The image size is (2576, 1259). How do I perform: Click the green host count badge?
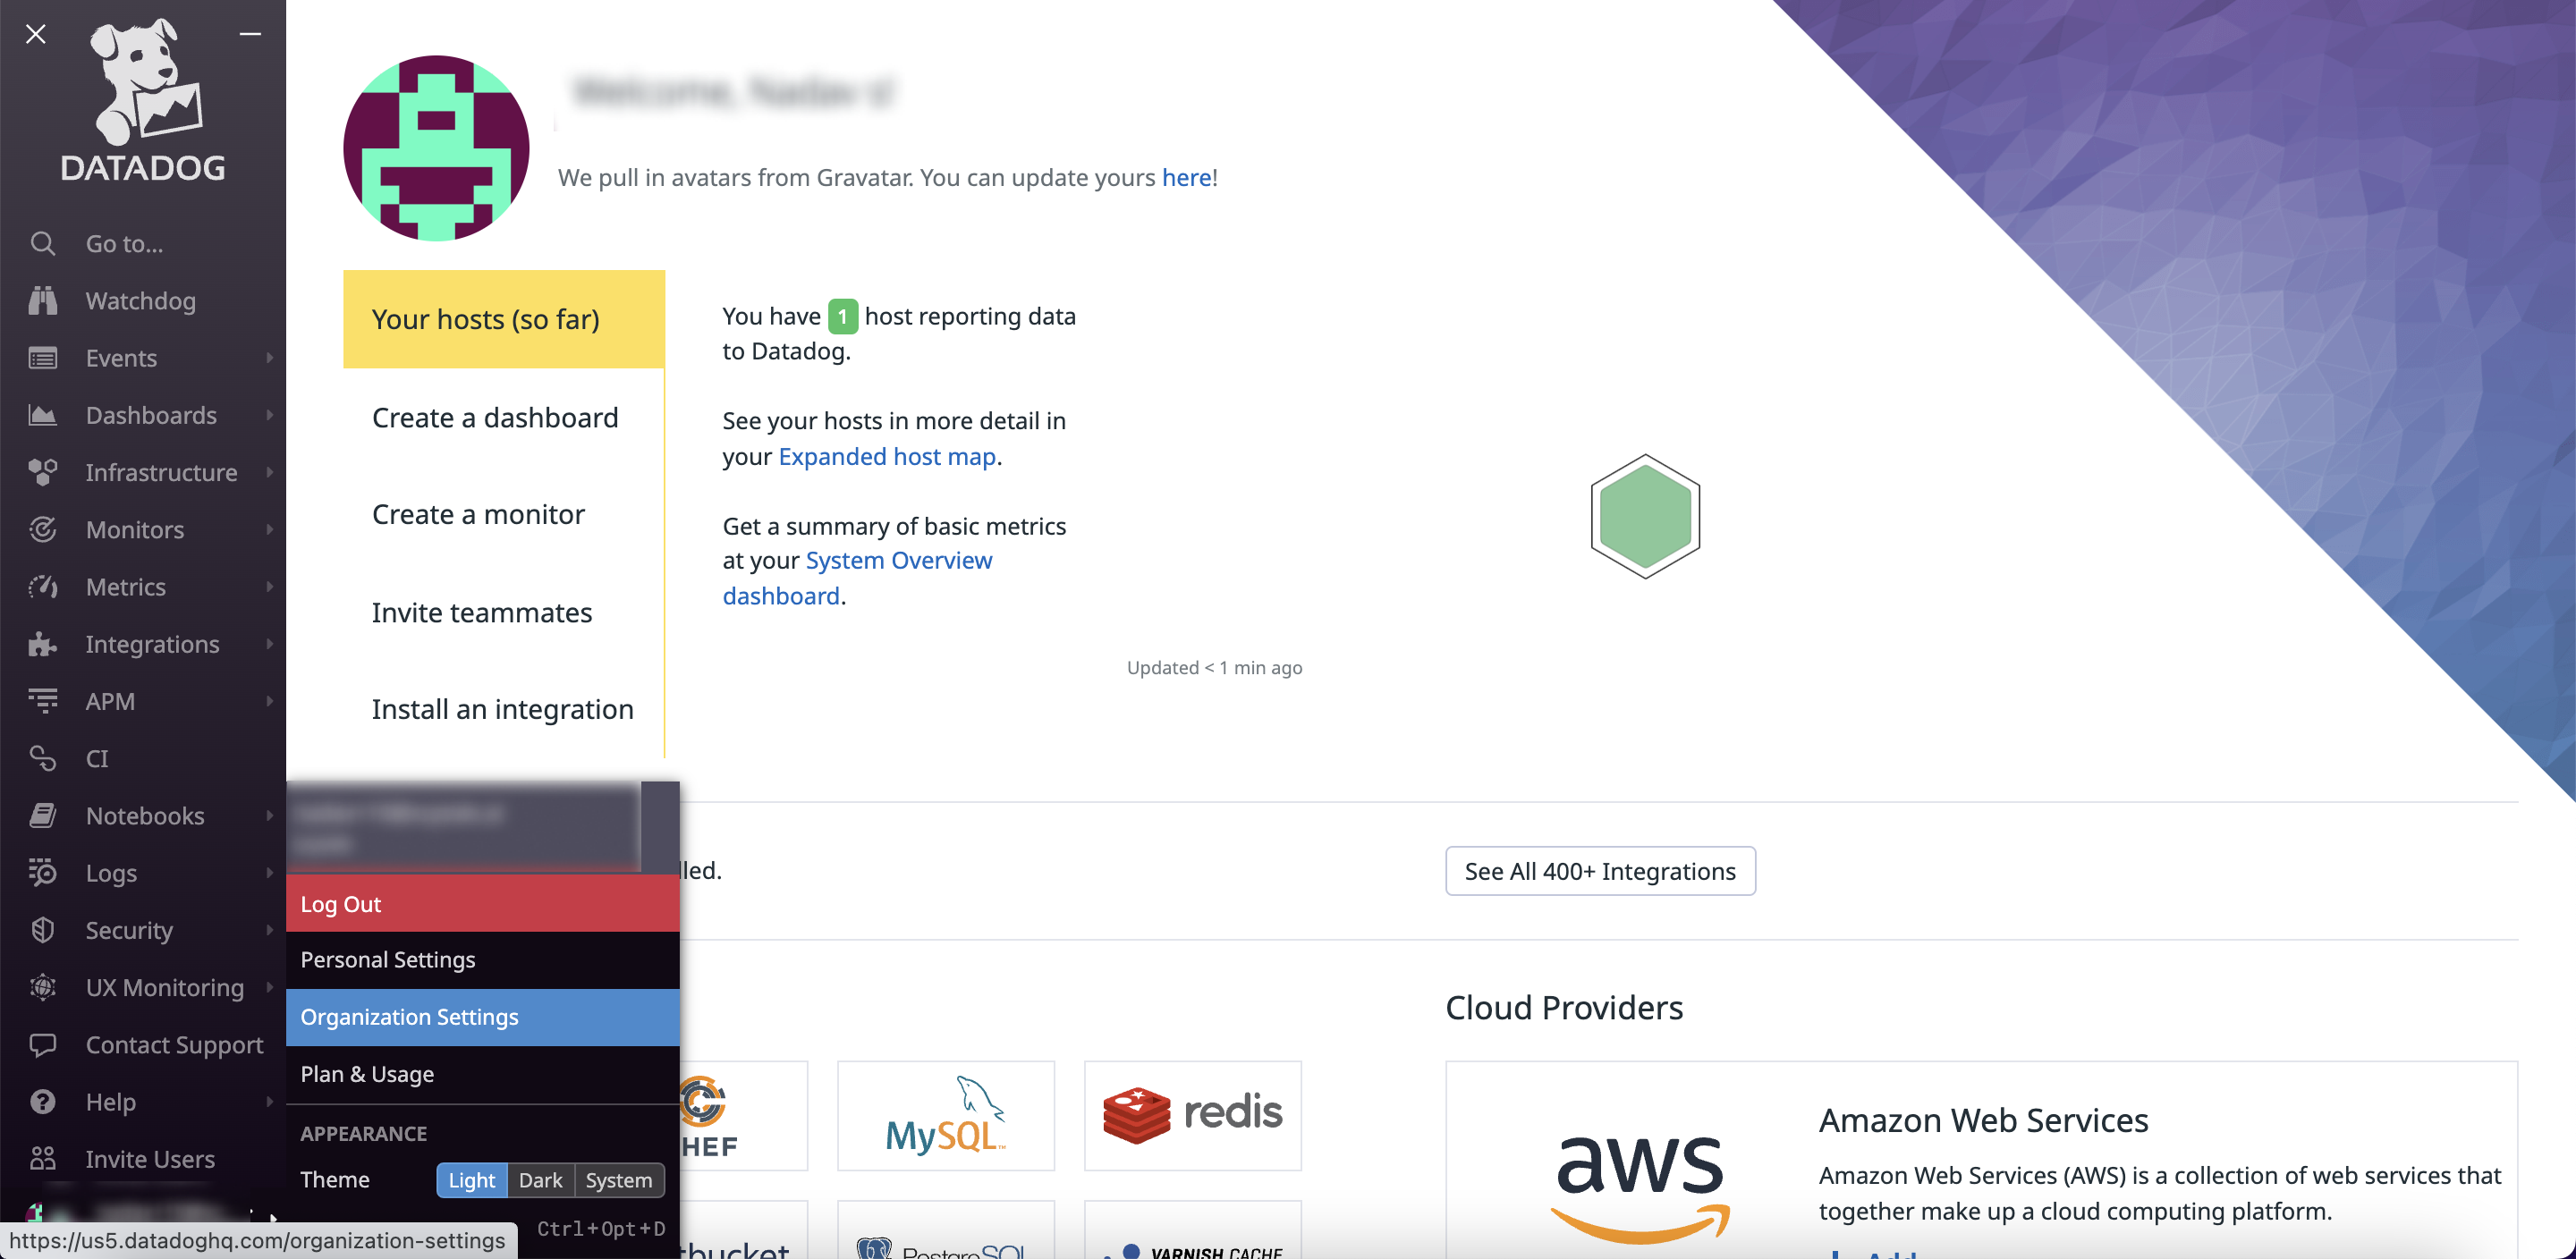[842, 316]
